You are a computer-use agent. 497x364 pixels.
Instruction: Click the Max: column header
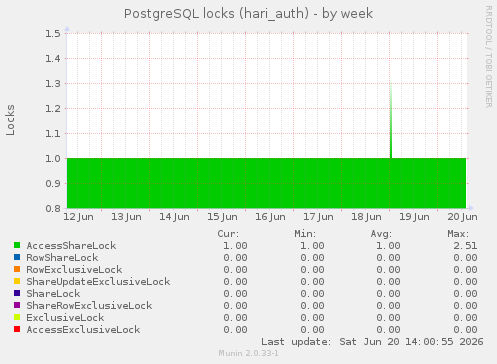[x=458, y=234]
